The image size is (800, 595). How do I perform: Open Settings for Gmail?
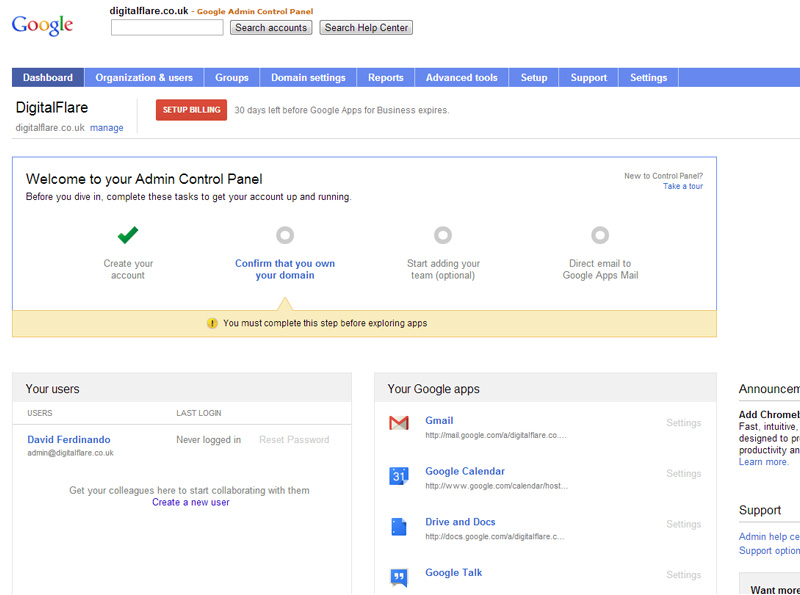tap(683, 423)
